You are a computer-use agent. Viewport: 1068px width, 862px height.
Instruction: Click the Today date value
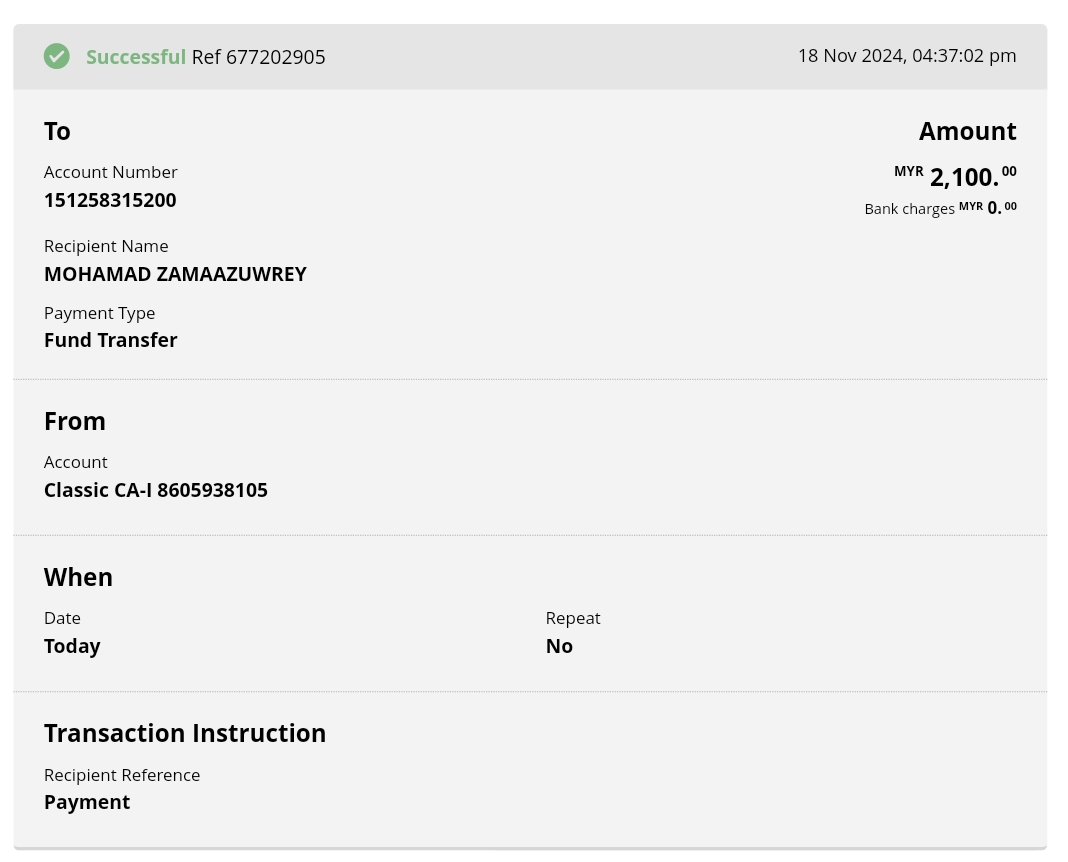pos(72,646)
